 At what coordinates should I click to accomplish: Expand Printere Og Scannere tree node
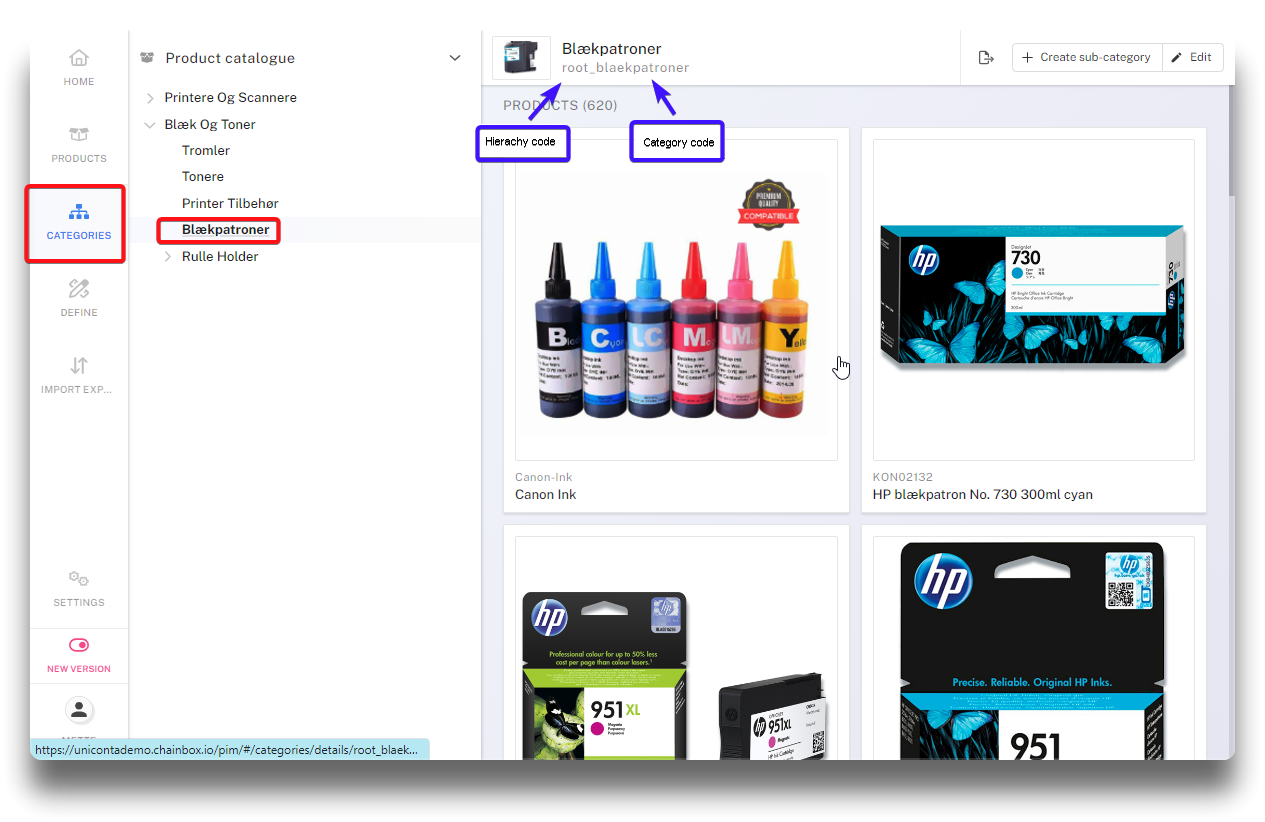150,98
